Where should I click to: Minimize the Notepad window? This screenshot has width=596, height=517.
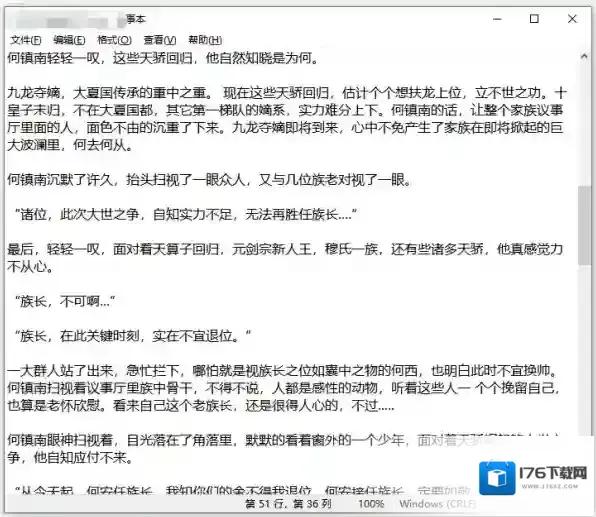pyautogui.click(x=497, y=19)
